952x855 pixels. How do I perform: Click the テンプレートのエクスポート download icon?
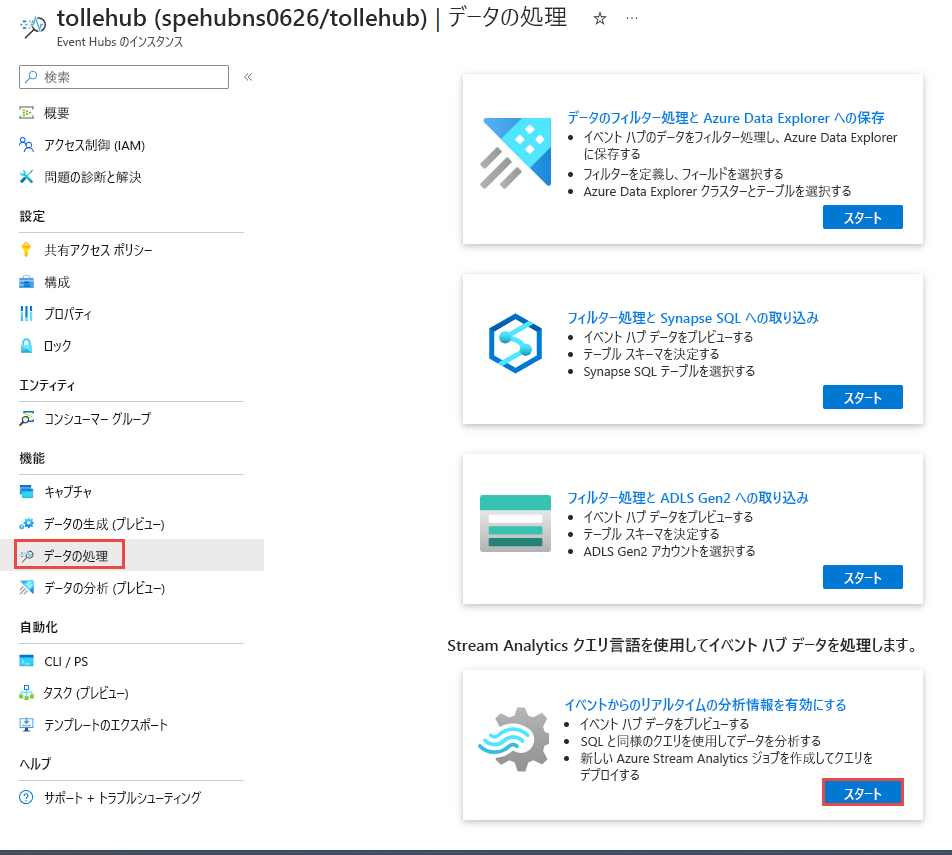click(x=26, y=724)
